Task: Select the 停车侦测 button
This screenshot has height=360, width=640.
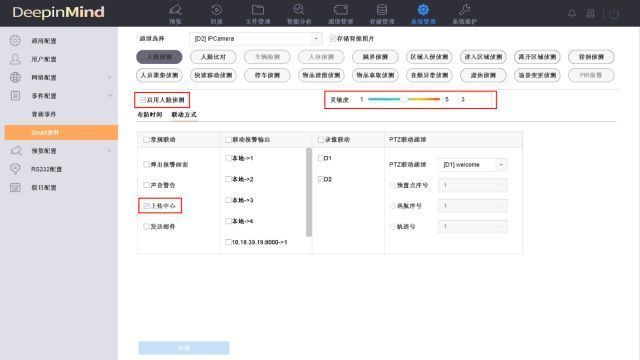Action: click(267, 75)
